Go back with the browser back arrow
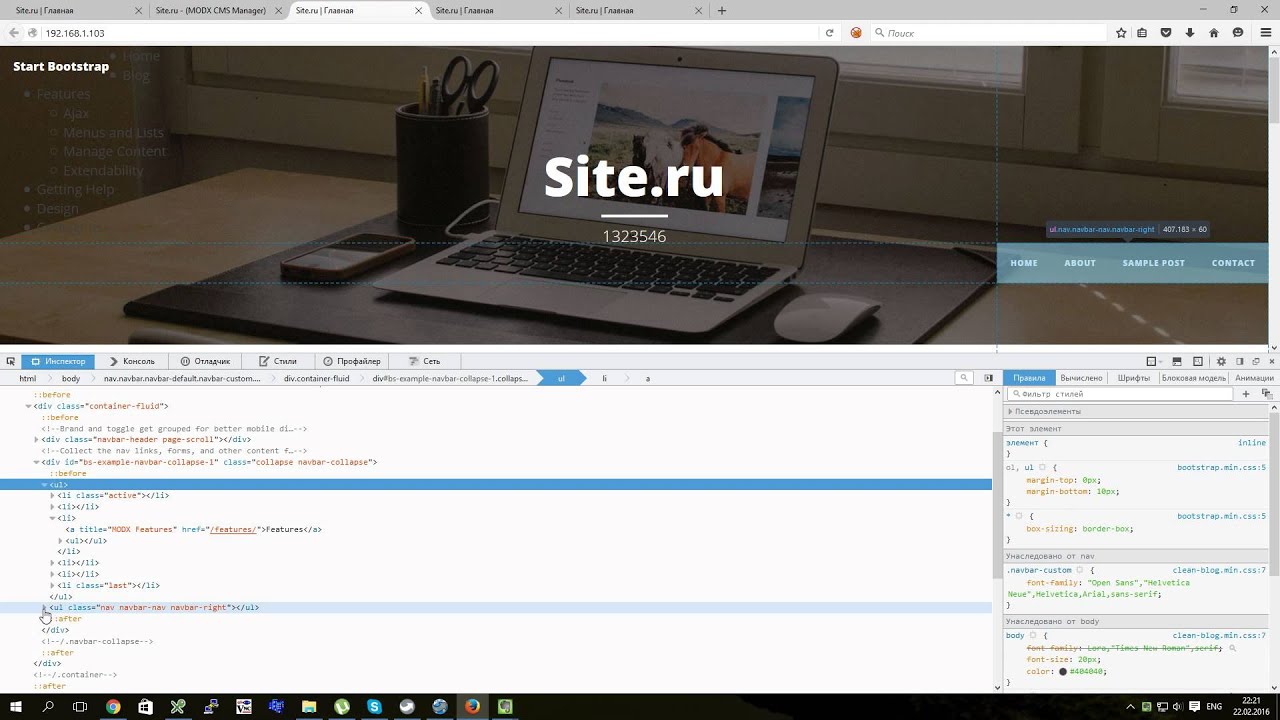 point(14,33)
